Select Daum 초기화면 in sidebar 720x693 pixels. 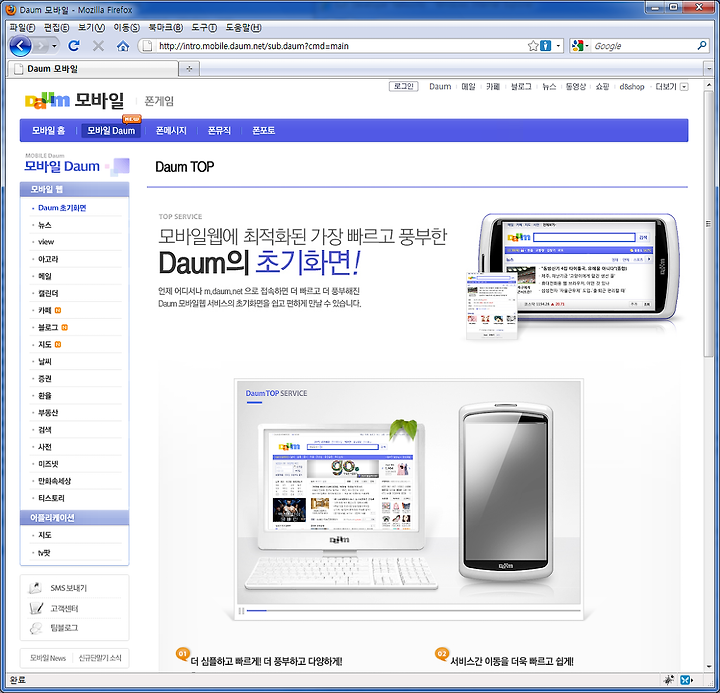click(62, 208)
